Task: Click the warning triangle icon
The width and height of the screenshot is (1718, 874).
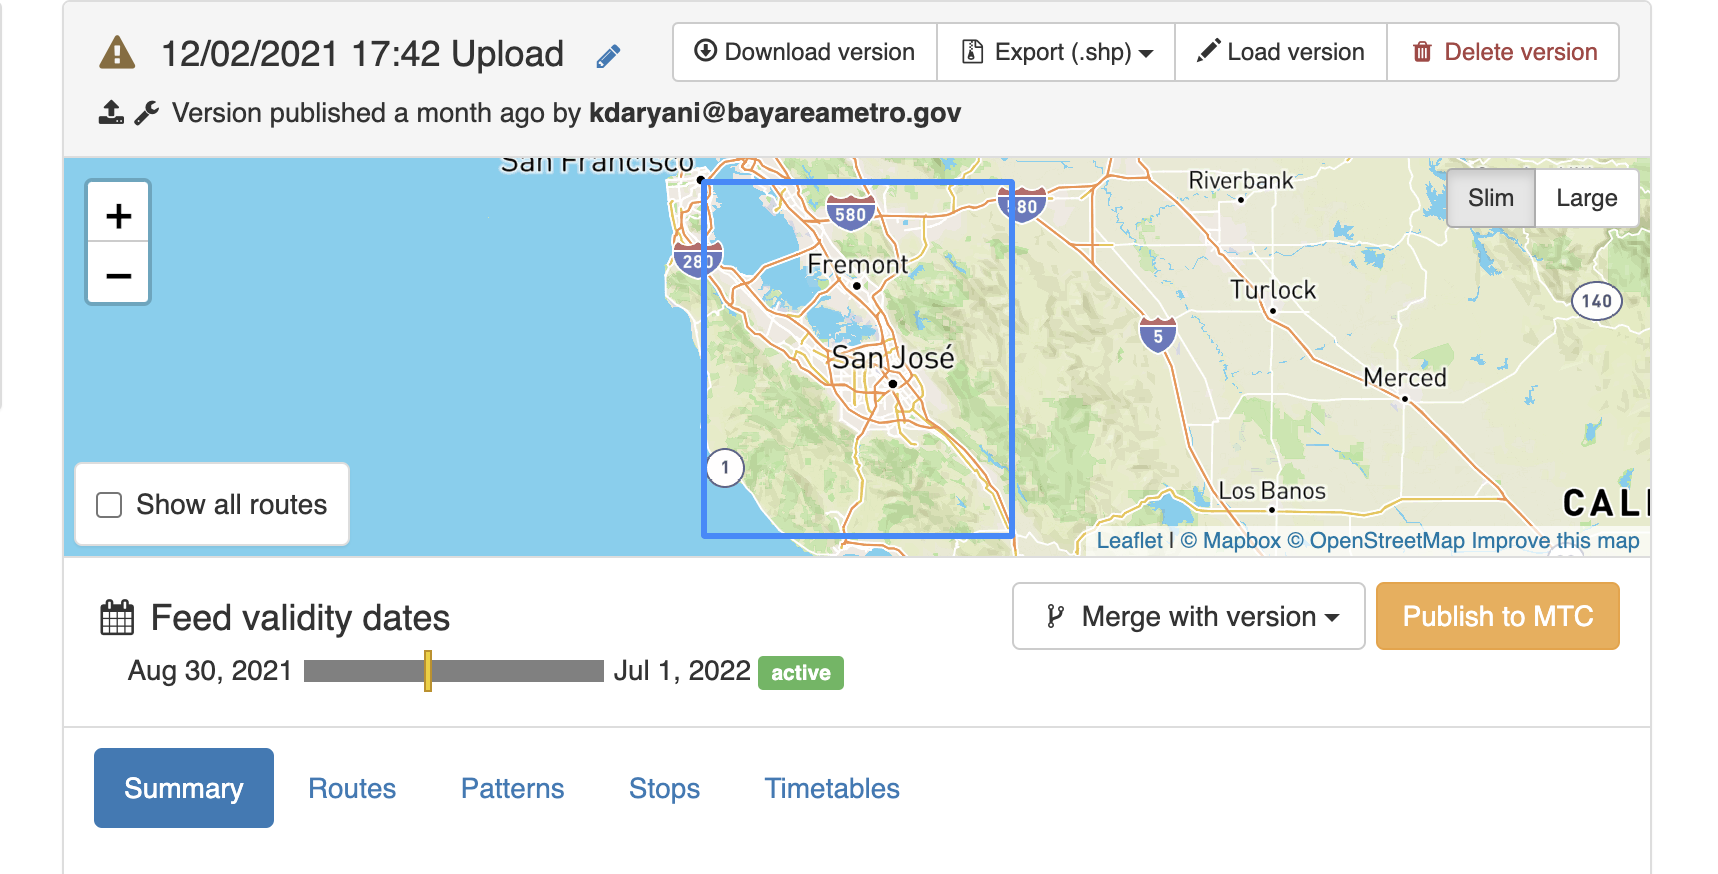Action: (x=118, y=52)
